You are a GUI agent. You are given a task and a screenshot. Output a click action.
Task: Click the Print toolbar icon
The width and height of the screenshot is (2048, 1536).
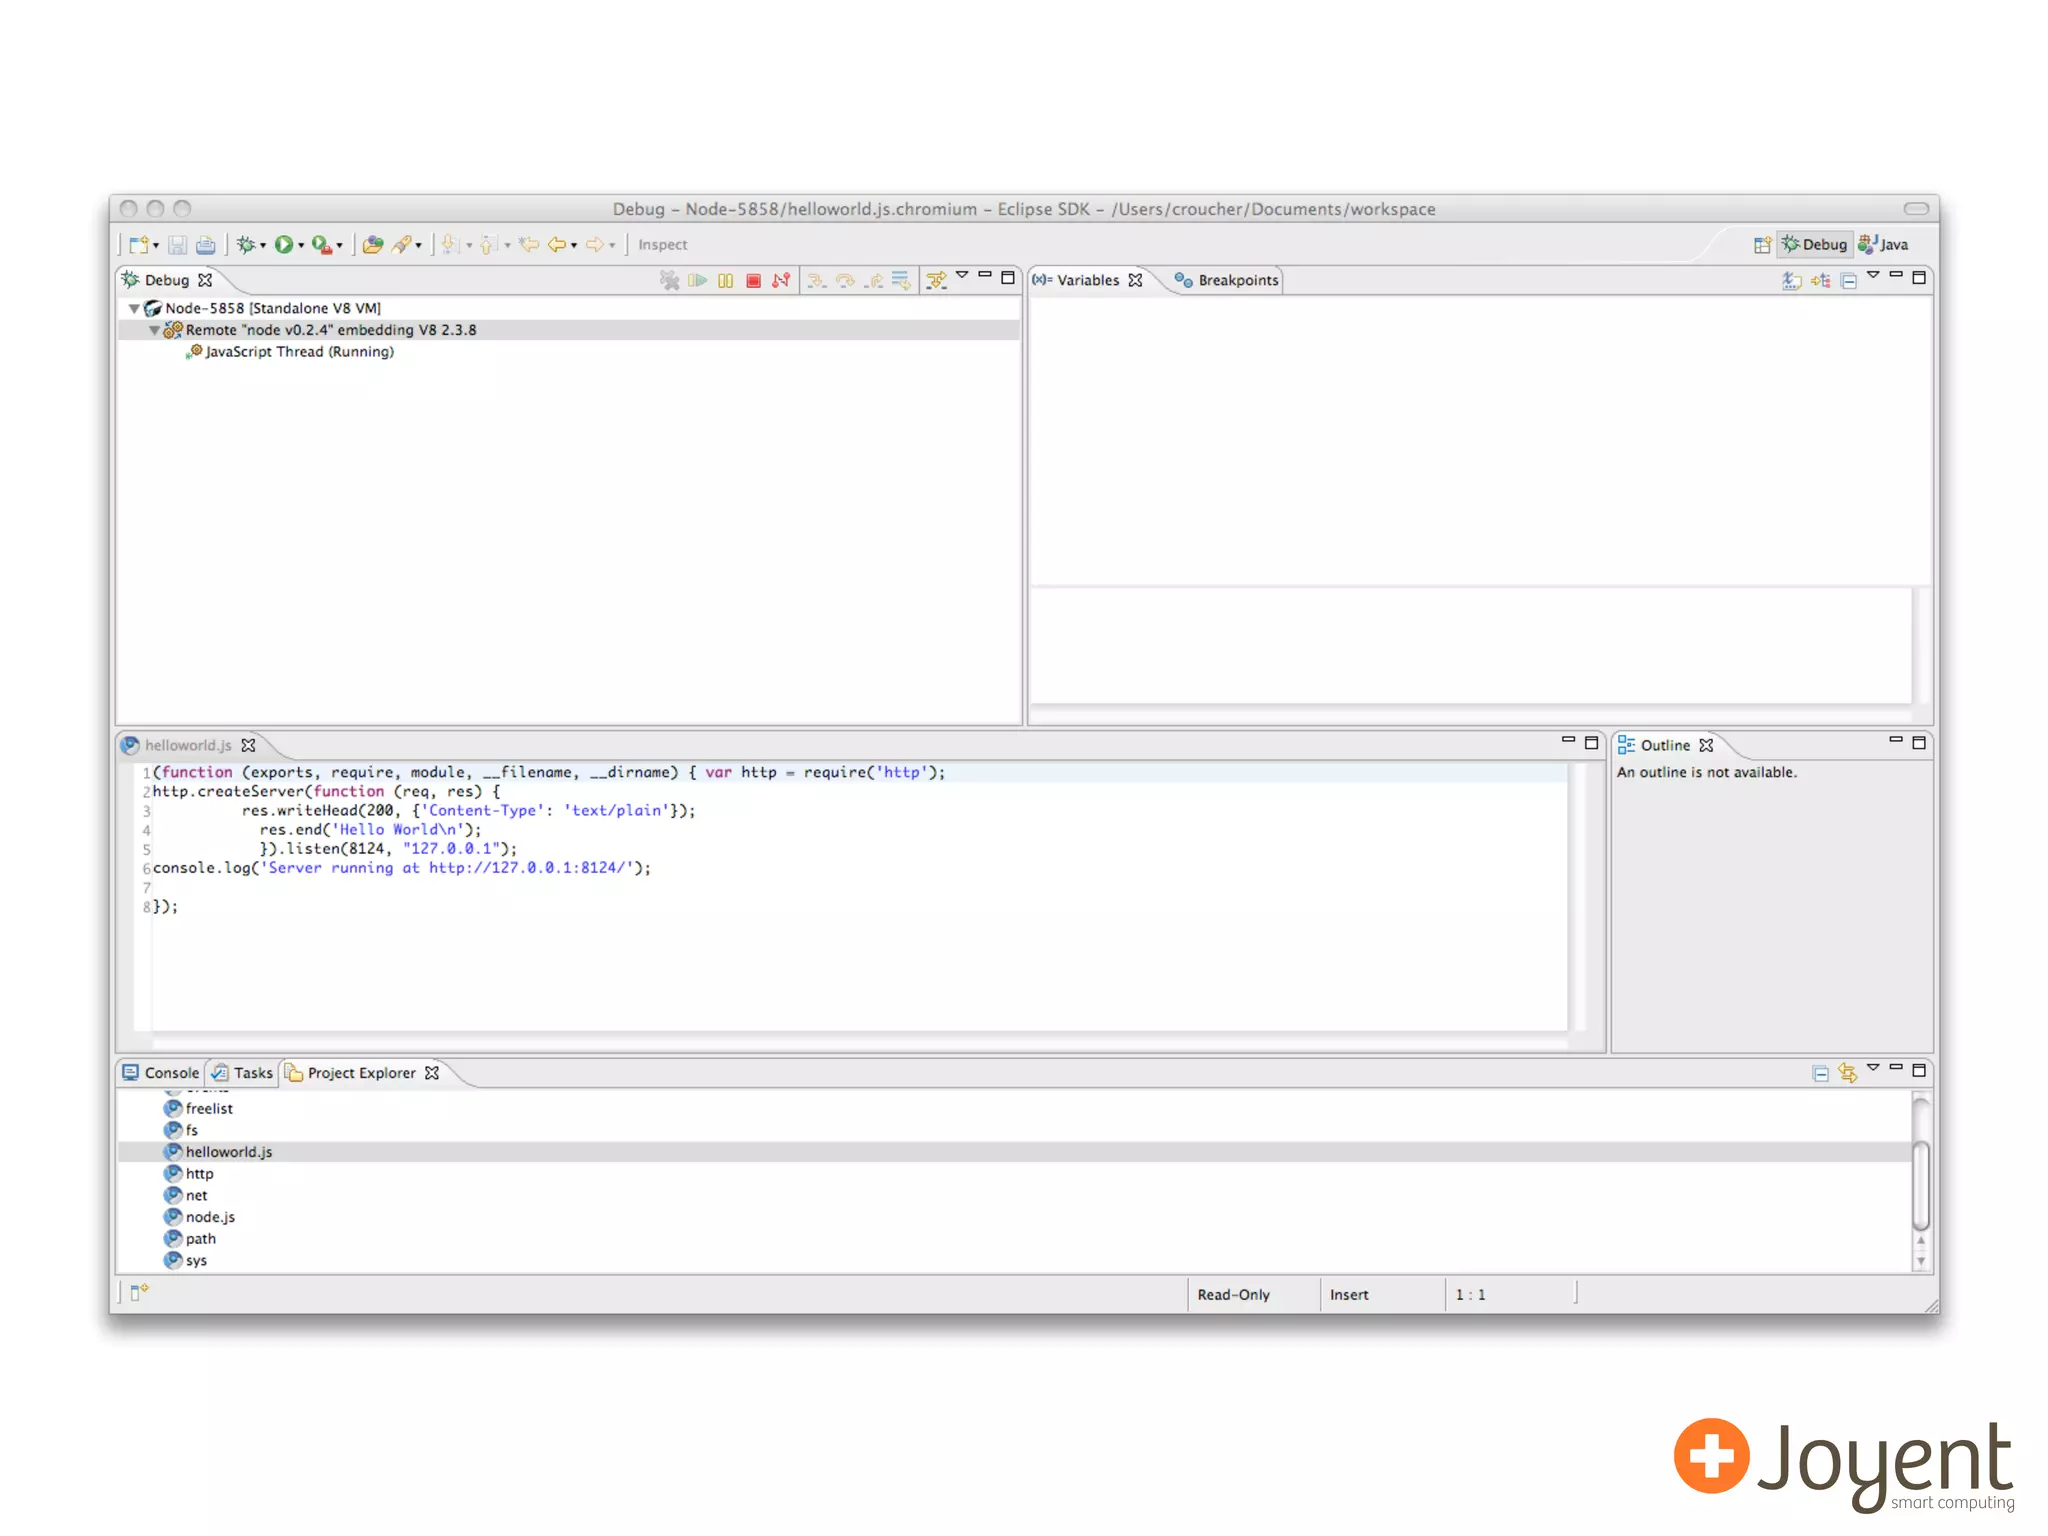click(205, 245)
